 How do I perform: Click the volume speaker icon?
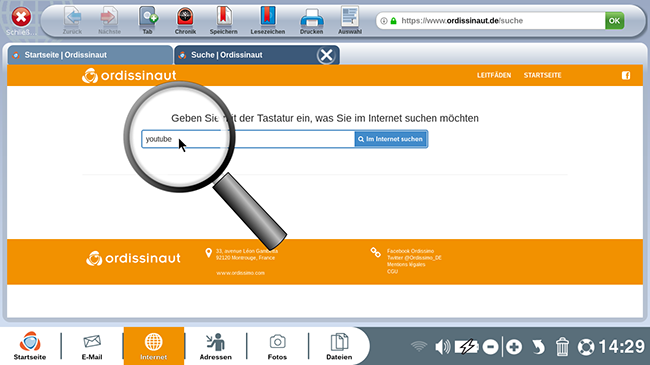point(442,346)
